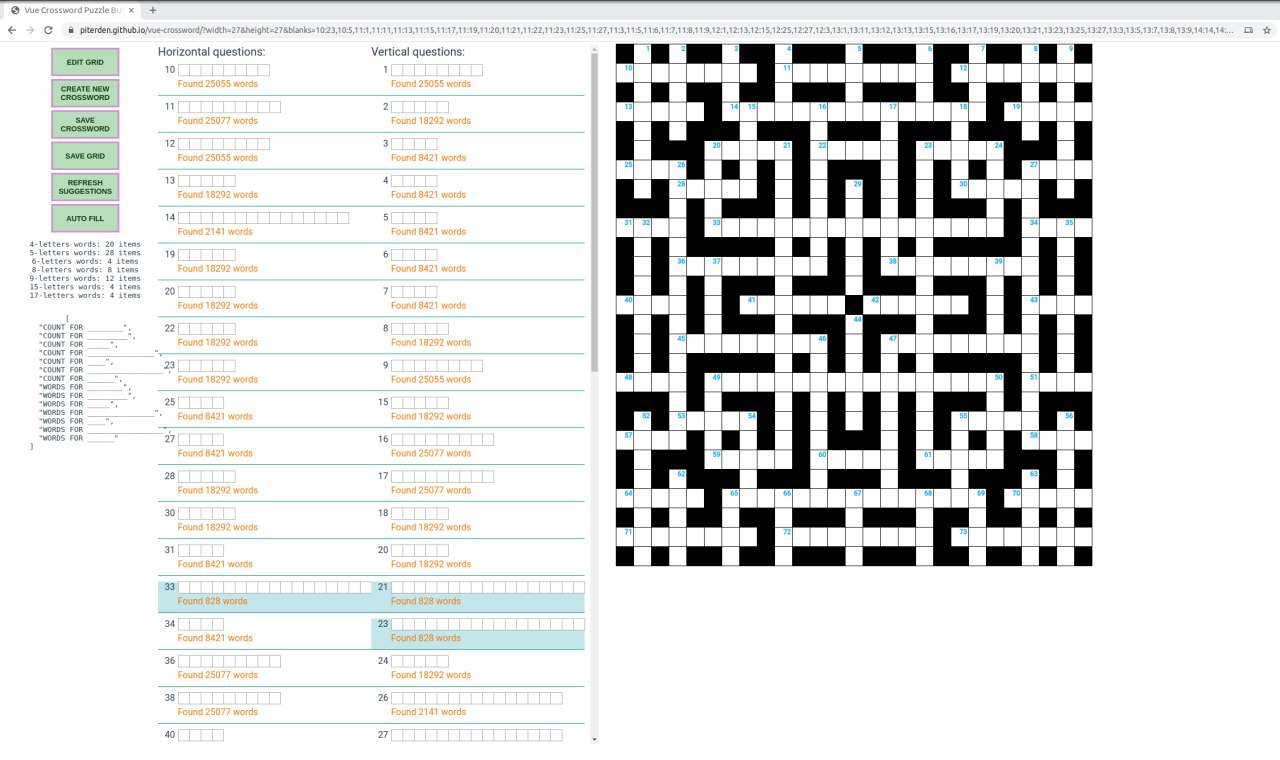
Task: Select horizontal question 14 input
Action: 264,218
